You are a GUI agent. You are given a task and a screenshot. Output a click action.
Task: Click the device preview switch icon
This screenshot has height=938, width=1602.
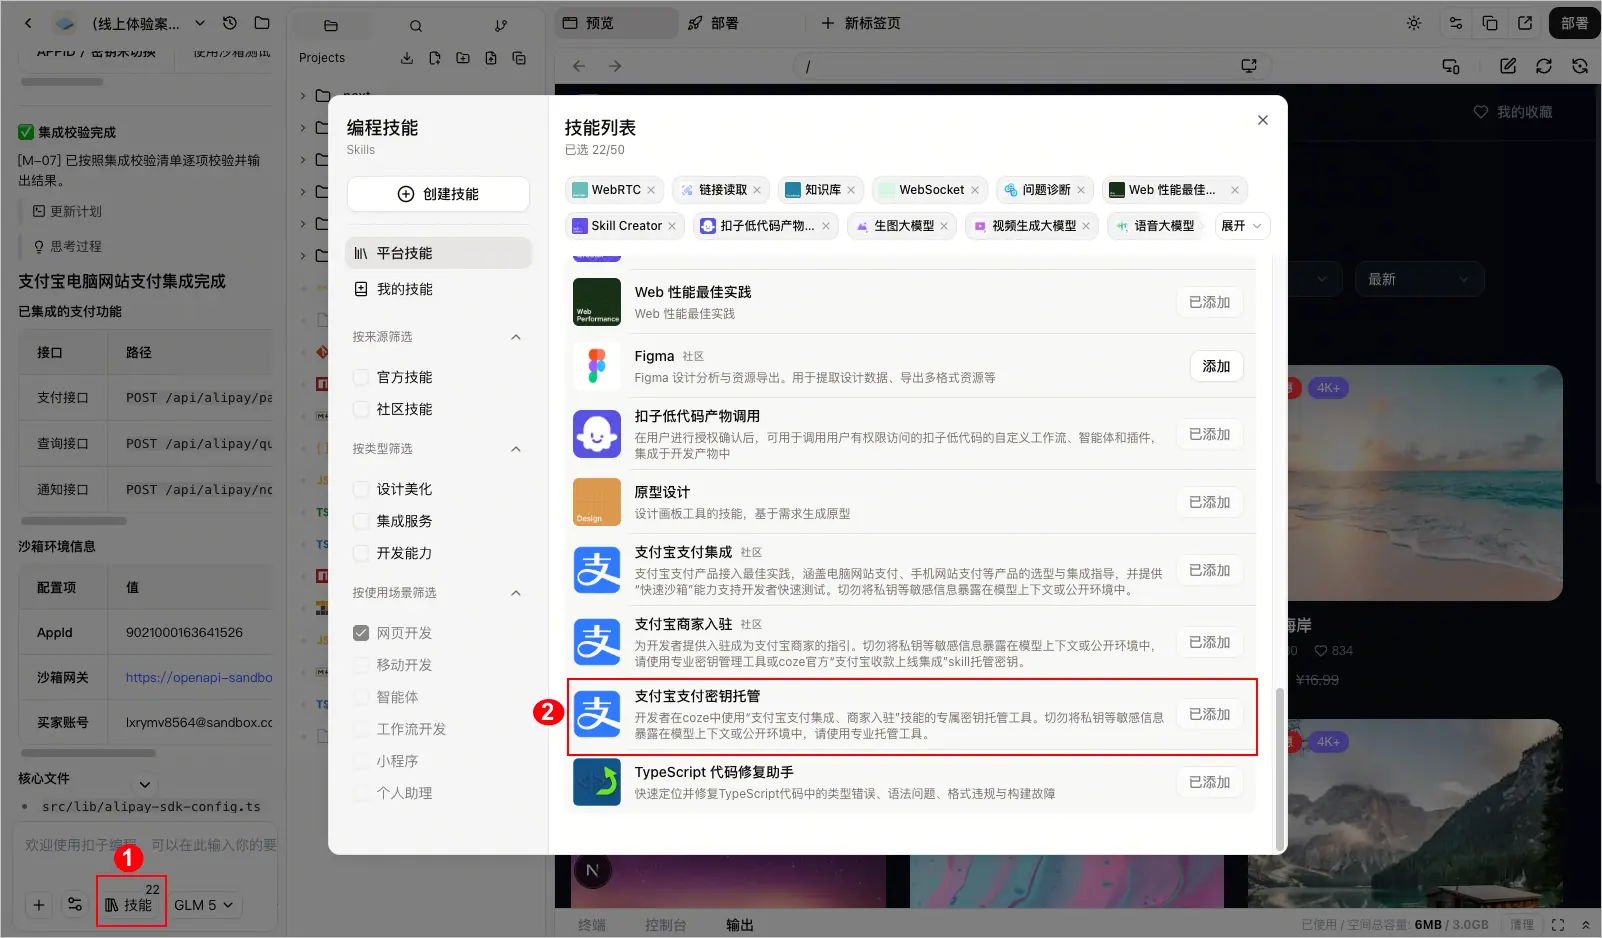(x=1451, y=66)
